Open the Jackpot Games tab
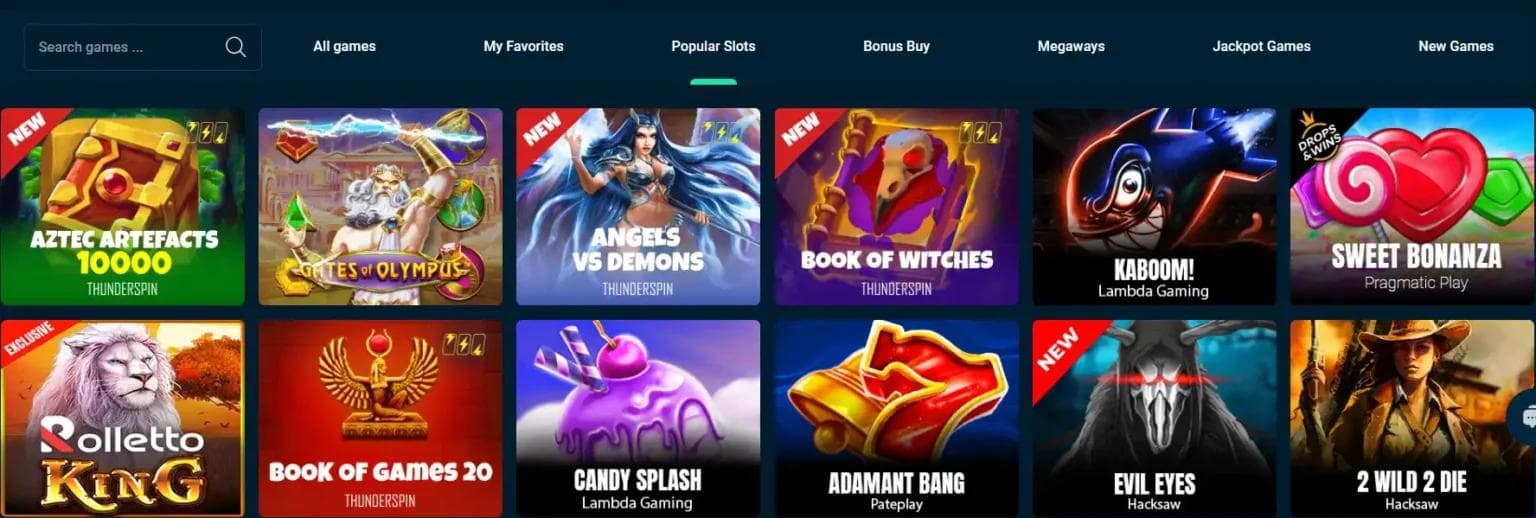 [1261, 46]
